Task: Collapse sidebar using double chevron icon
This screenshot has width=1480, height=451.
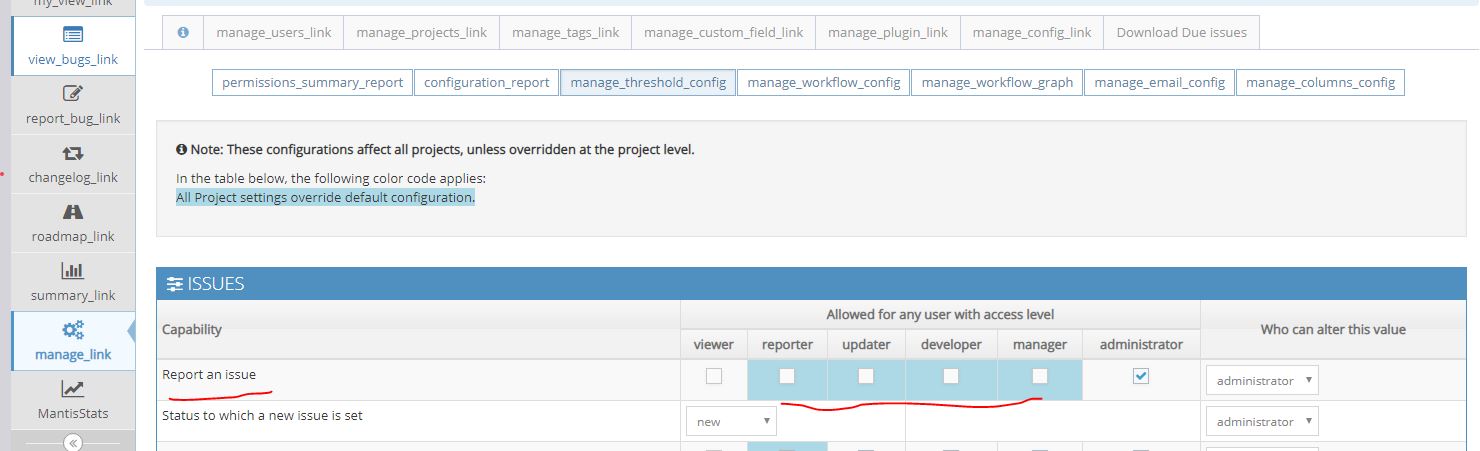Action: click(x=73, y=443)
